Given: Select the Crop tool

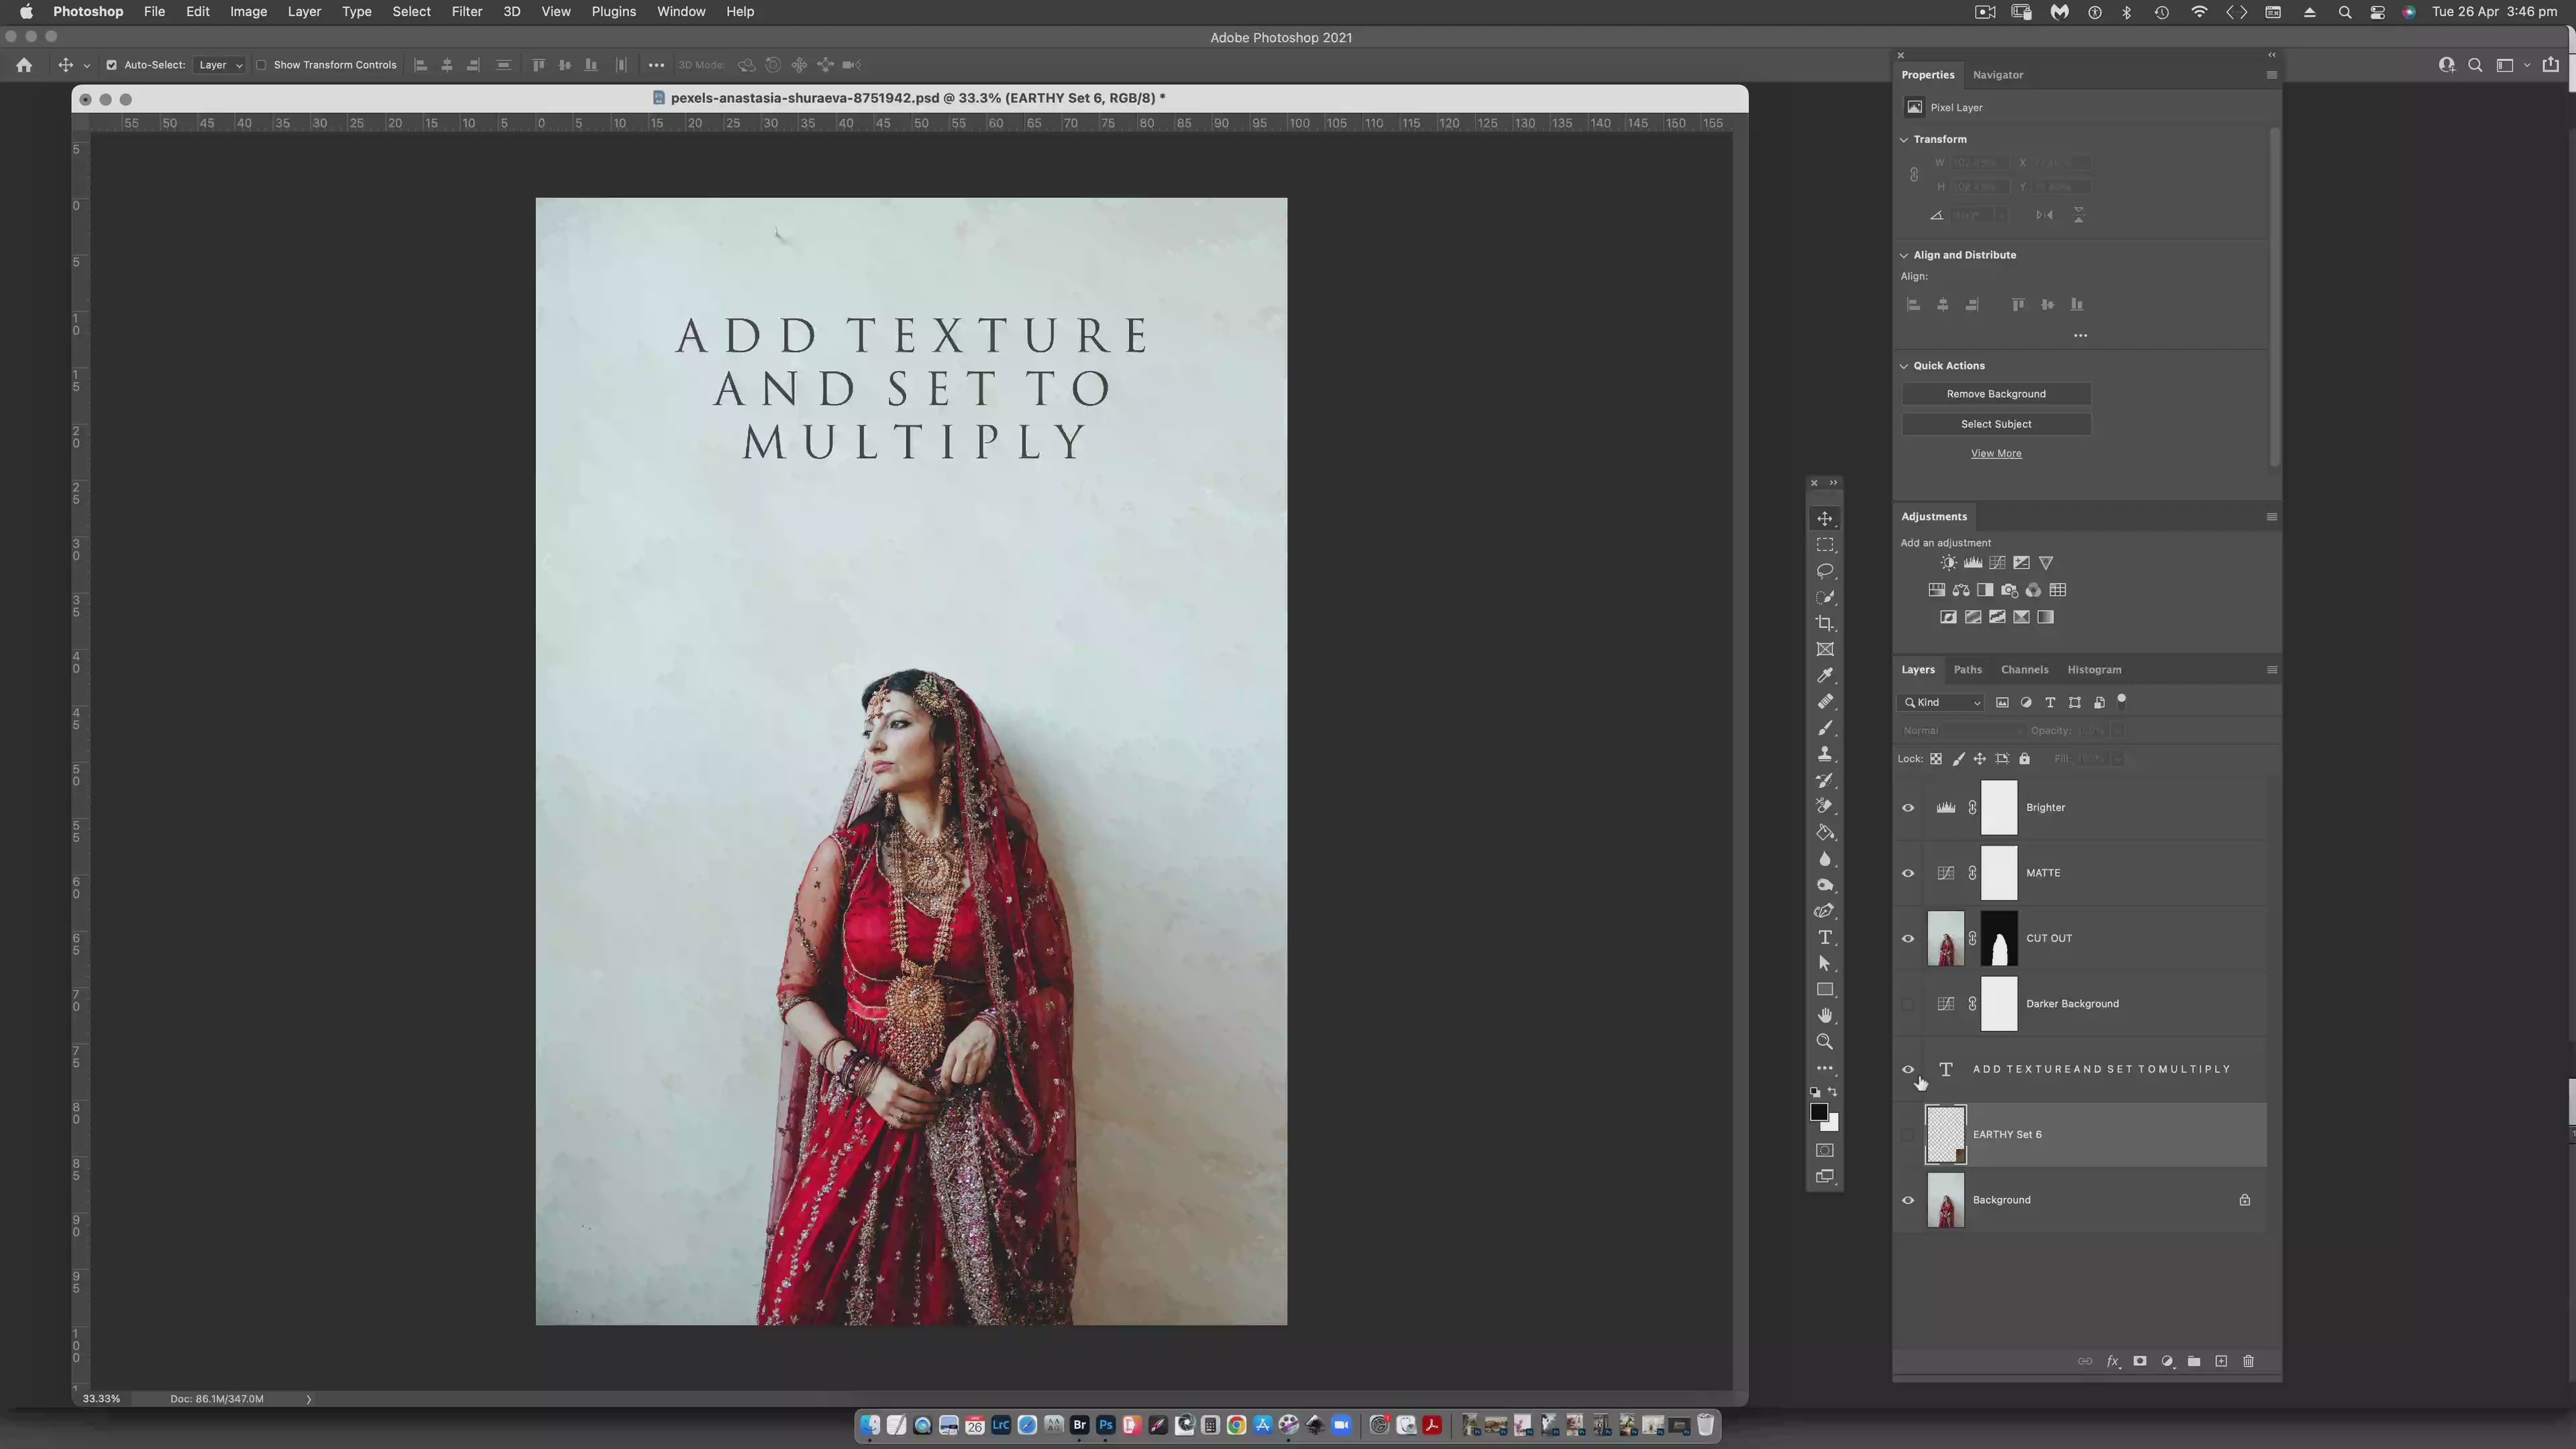Looking at the screenshot, I should [x=1825, y=623].
